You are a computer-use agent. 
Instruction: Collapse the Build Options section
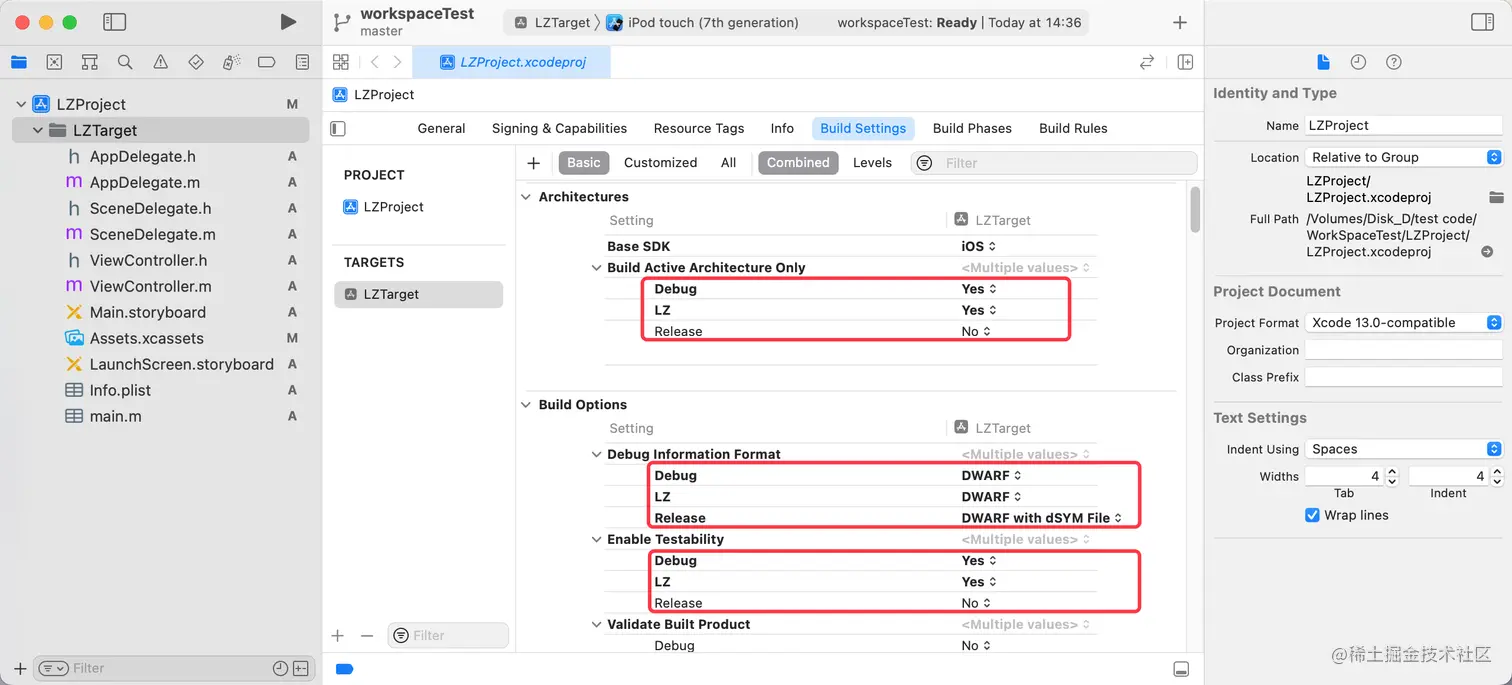click(526, 405)
